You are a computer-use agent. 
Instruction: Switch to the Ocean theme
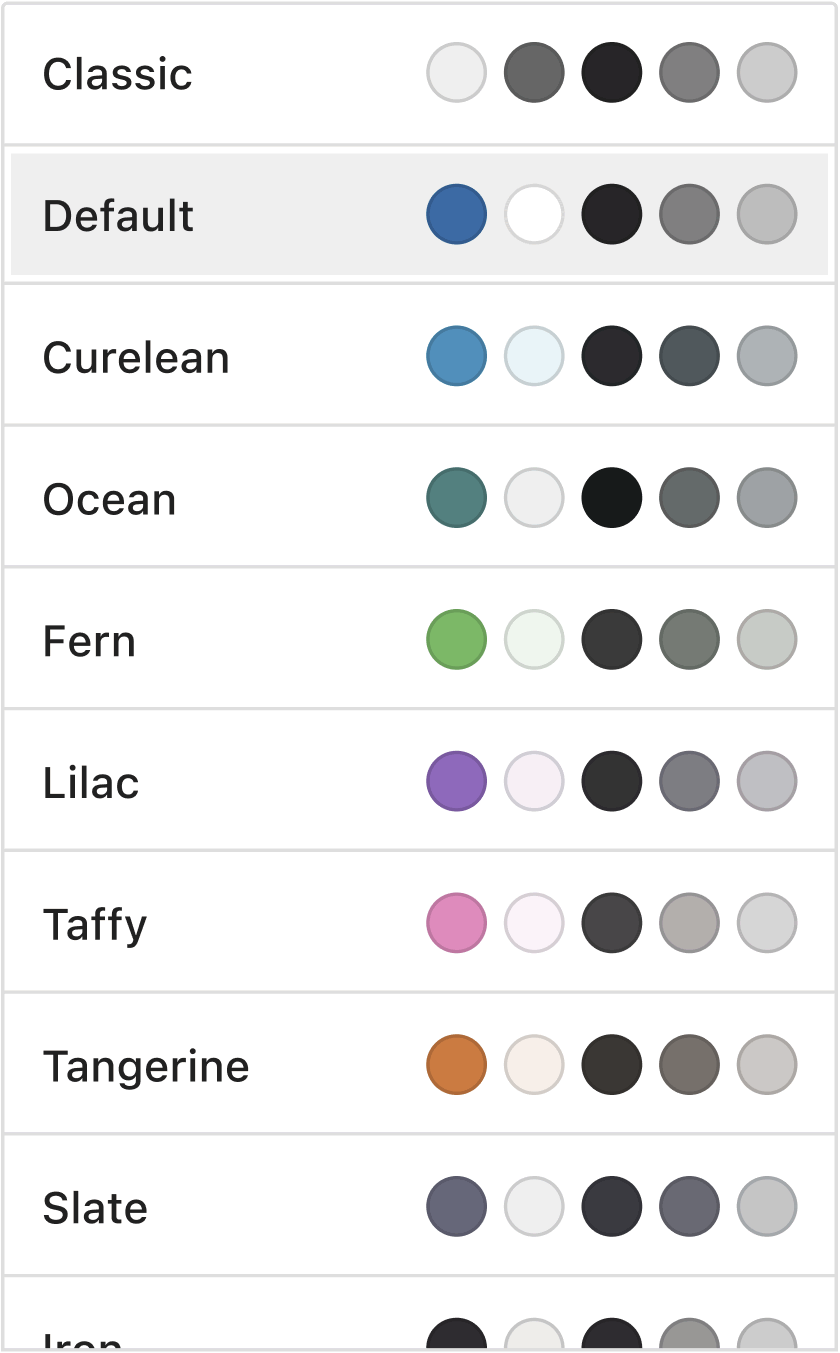pyautogui.click(x=109, y=500)
